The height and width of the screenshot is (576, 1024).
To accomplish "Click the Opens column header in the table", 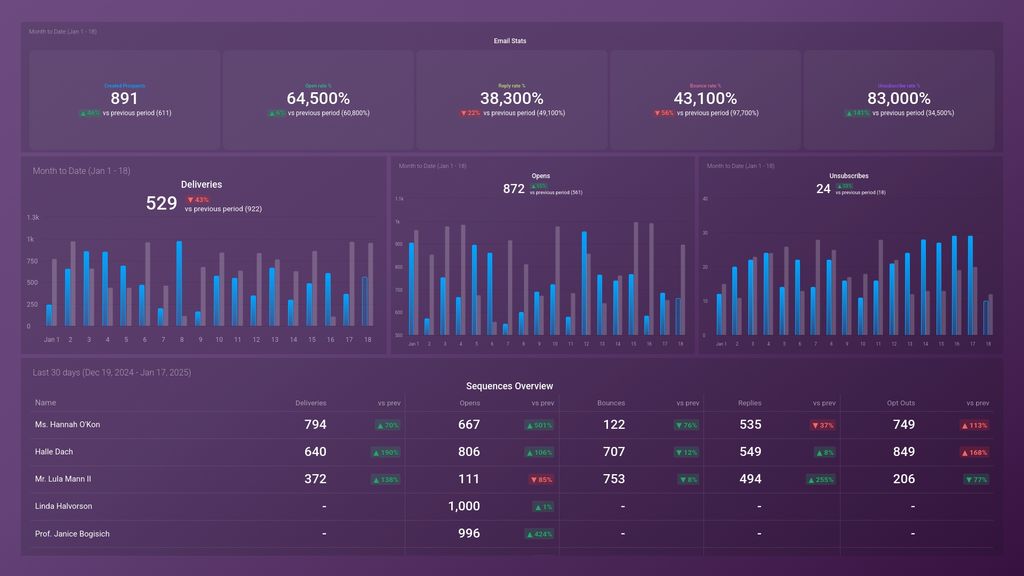I will pyautogui.click(x=470, y=403).
